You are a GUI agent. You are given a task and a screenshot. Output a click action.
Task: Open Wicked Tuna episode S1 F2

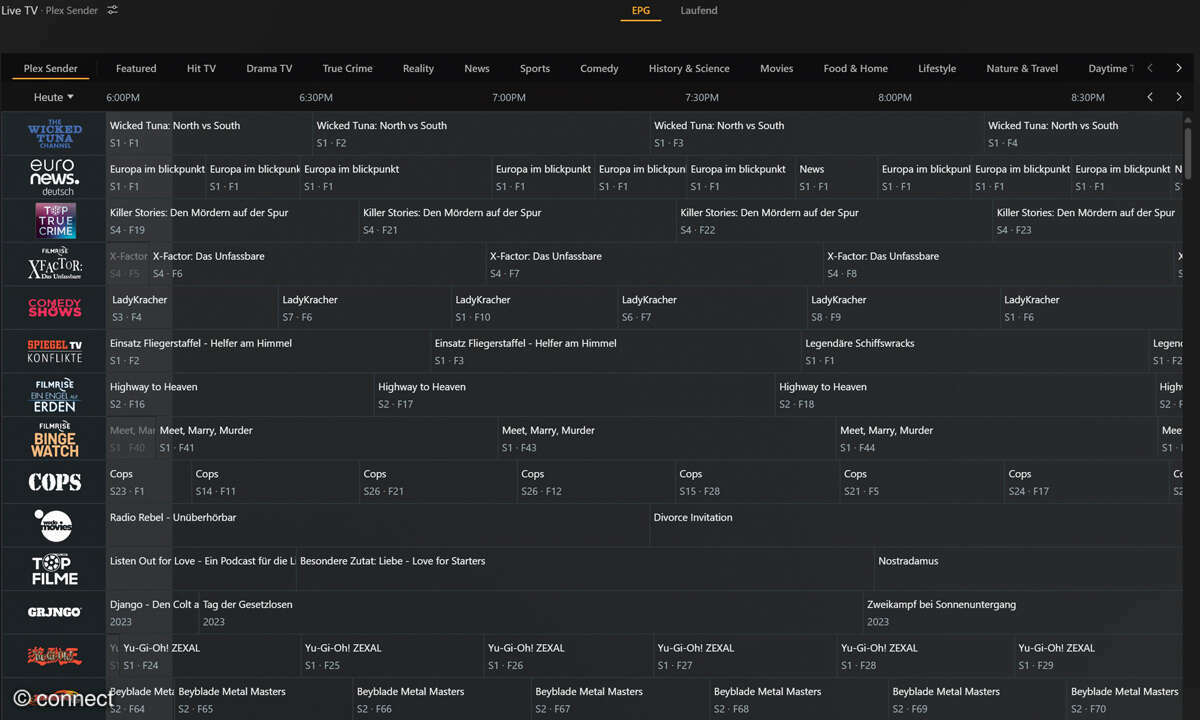(481, 134)
